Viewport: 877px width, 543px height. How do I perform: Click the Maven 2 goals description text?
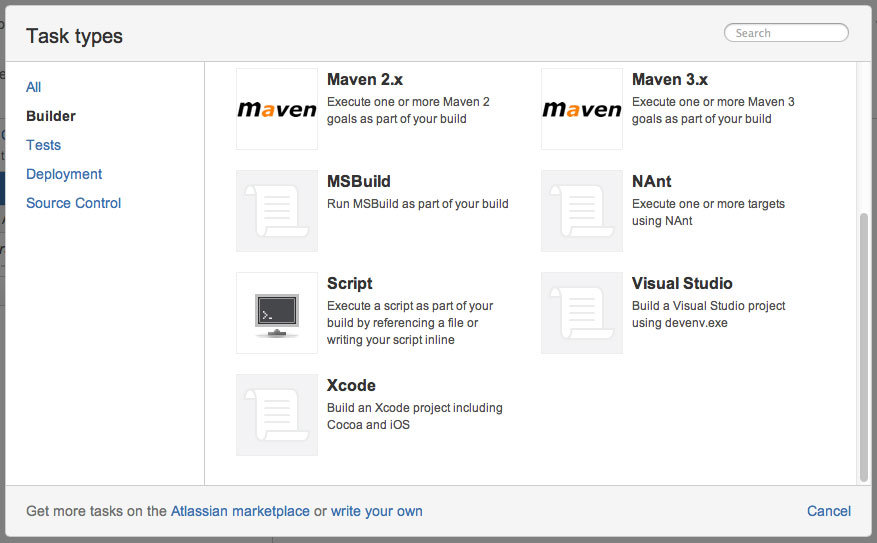click(408, 110)
